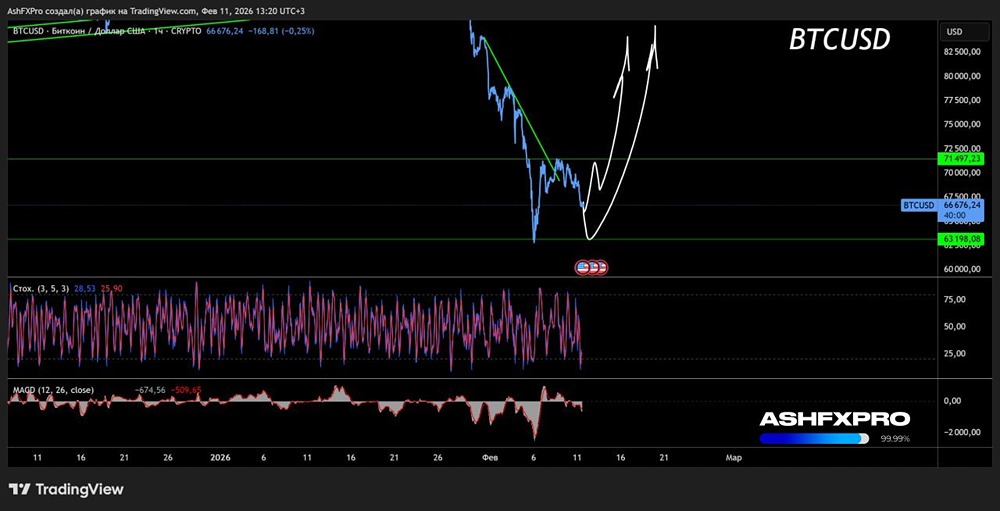Viewport: 1000px width, 511px height.
Task: Click the BTCUSD Биткоин symbol title
Action: pos(77,31)
